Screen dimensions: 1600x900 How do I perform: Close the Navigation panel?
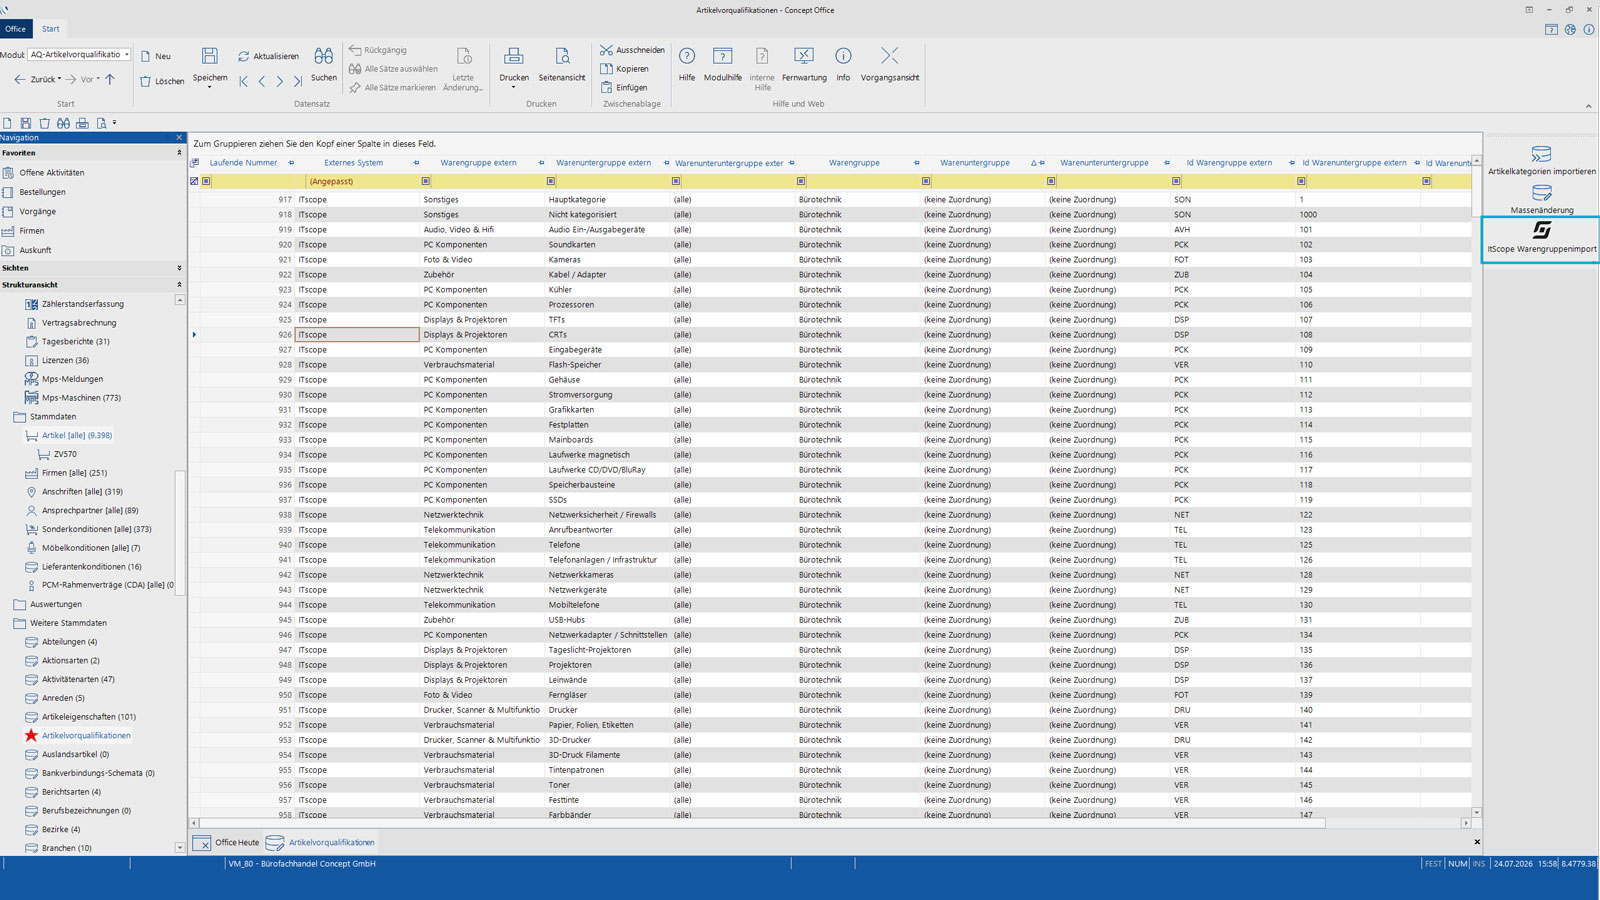pos(179,138)
